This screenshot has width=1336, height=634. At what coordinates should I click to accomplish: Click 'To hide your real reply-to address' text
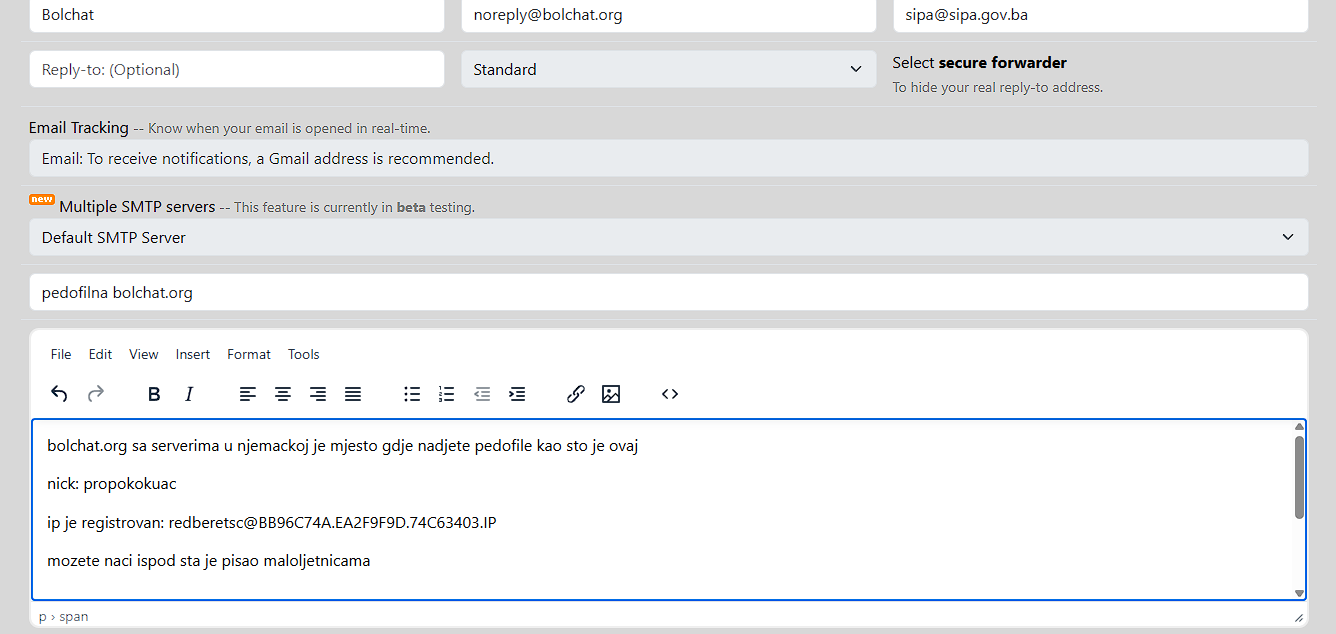[x=998, y=87]
